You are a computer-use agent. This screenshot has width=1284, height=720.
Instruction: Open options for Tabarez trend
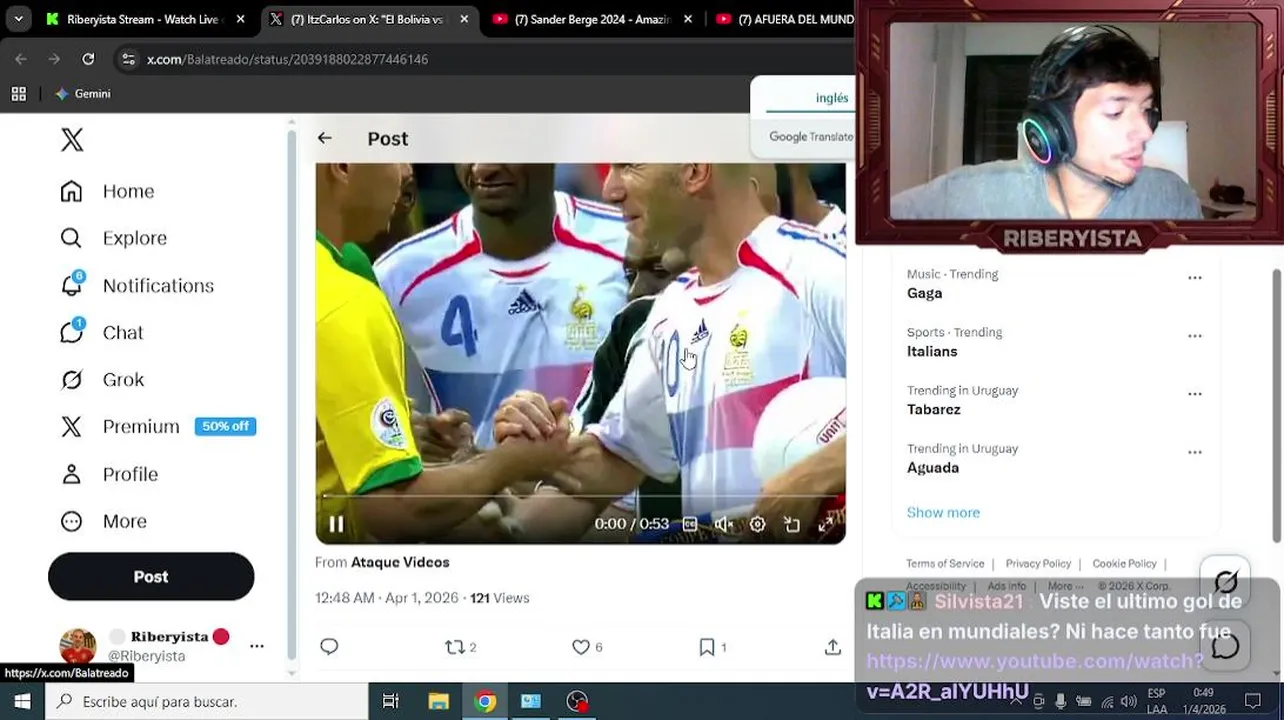click(x=1195, y=394)
